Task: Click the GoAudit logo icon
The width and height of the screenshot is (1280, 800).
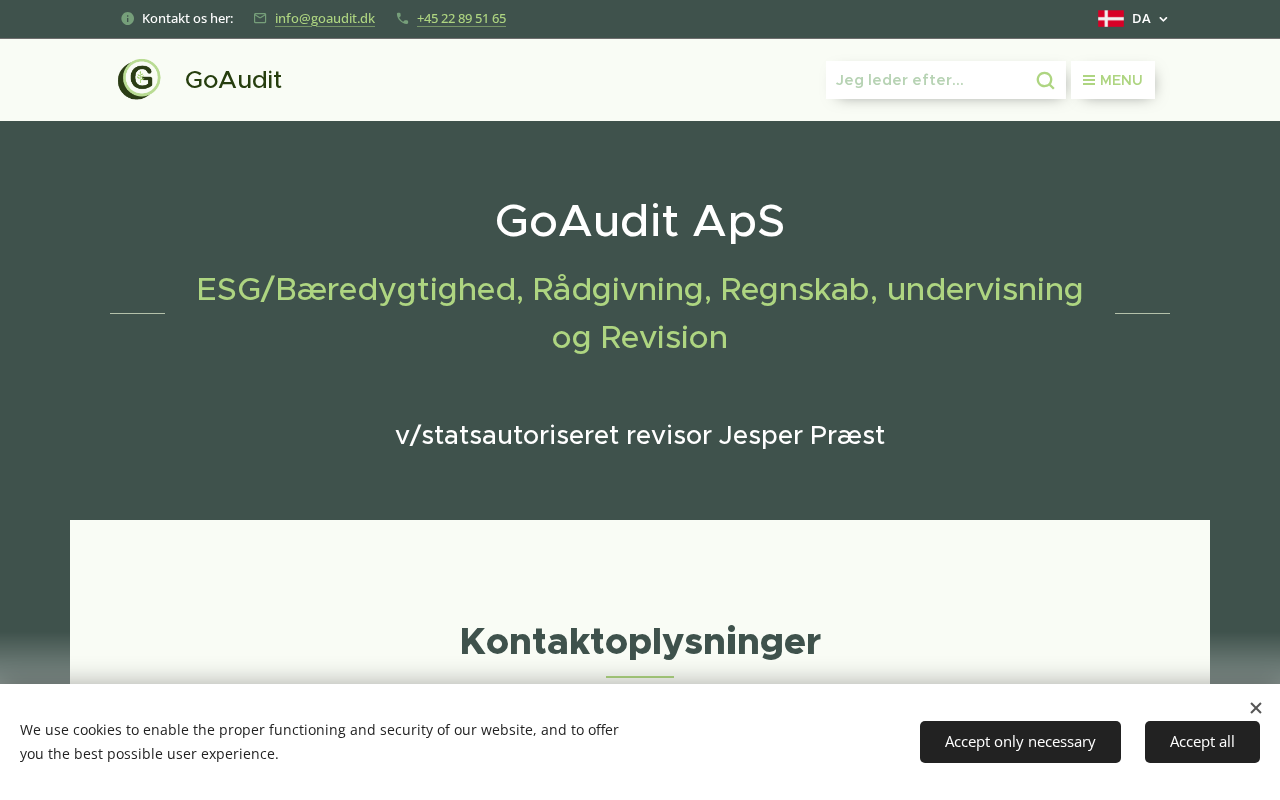Action: pyautogui.click(x=139, y=79)
